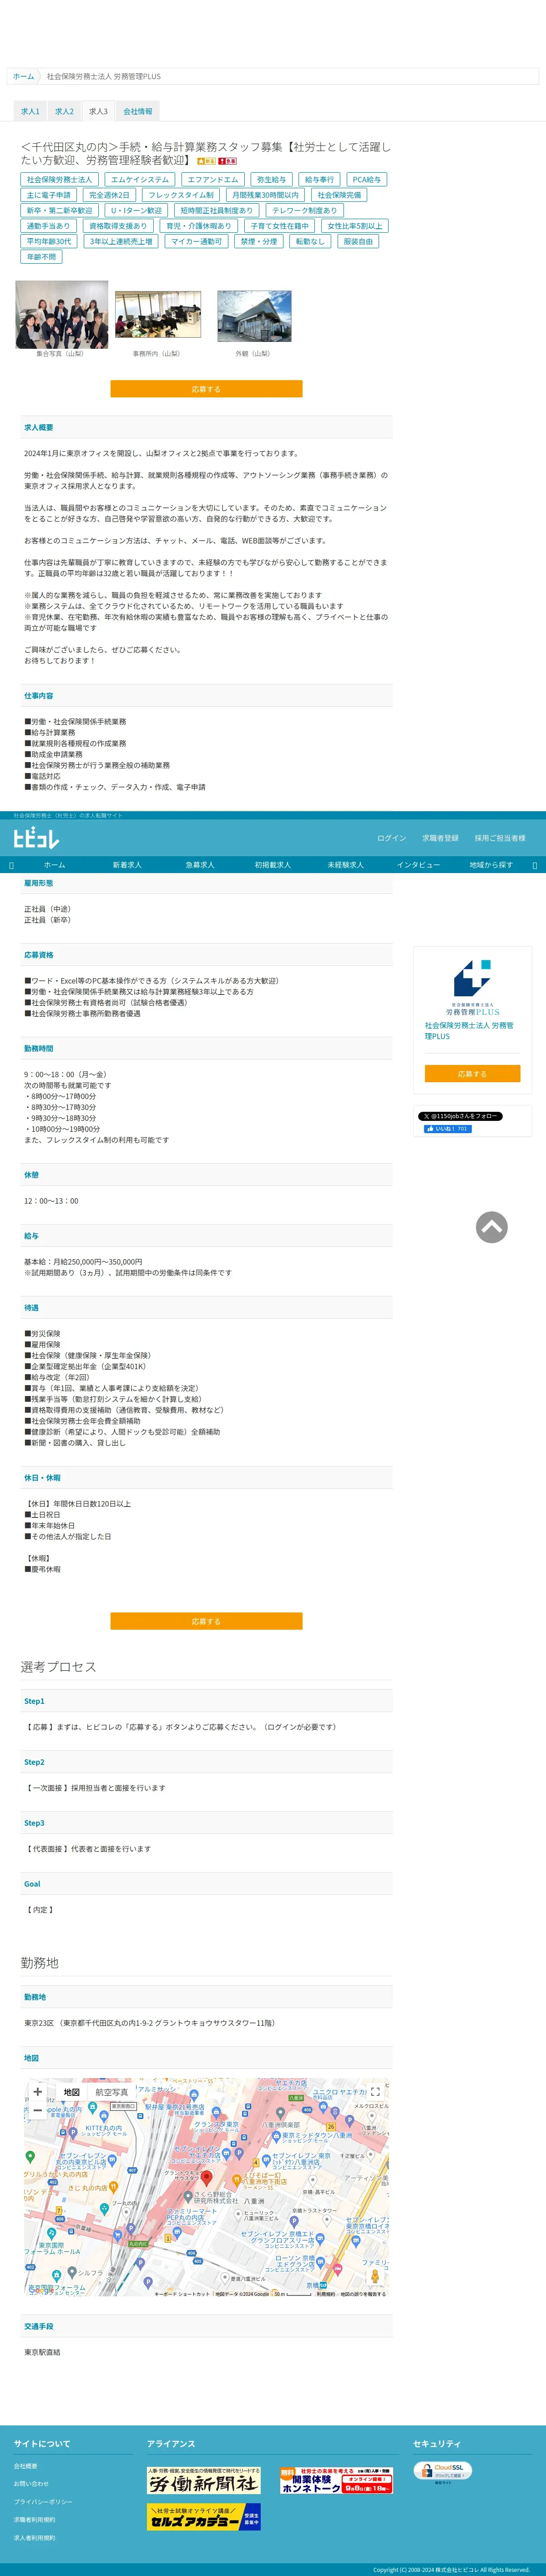View the 集合写真 group photo
Screen dimensions: 546x2576
pos(62,314)
